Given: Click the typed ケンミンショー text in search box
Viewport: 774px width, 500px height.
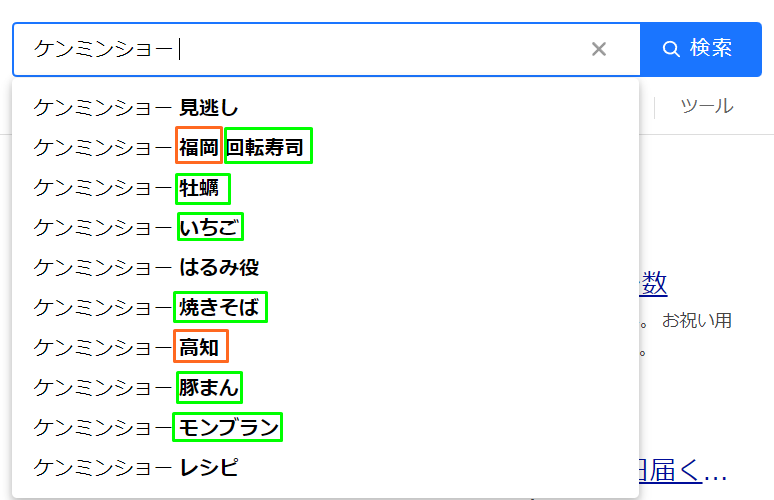Looking at the screenshot, I should pyautogui.click(x=103, y=49).
